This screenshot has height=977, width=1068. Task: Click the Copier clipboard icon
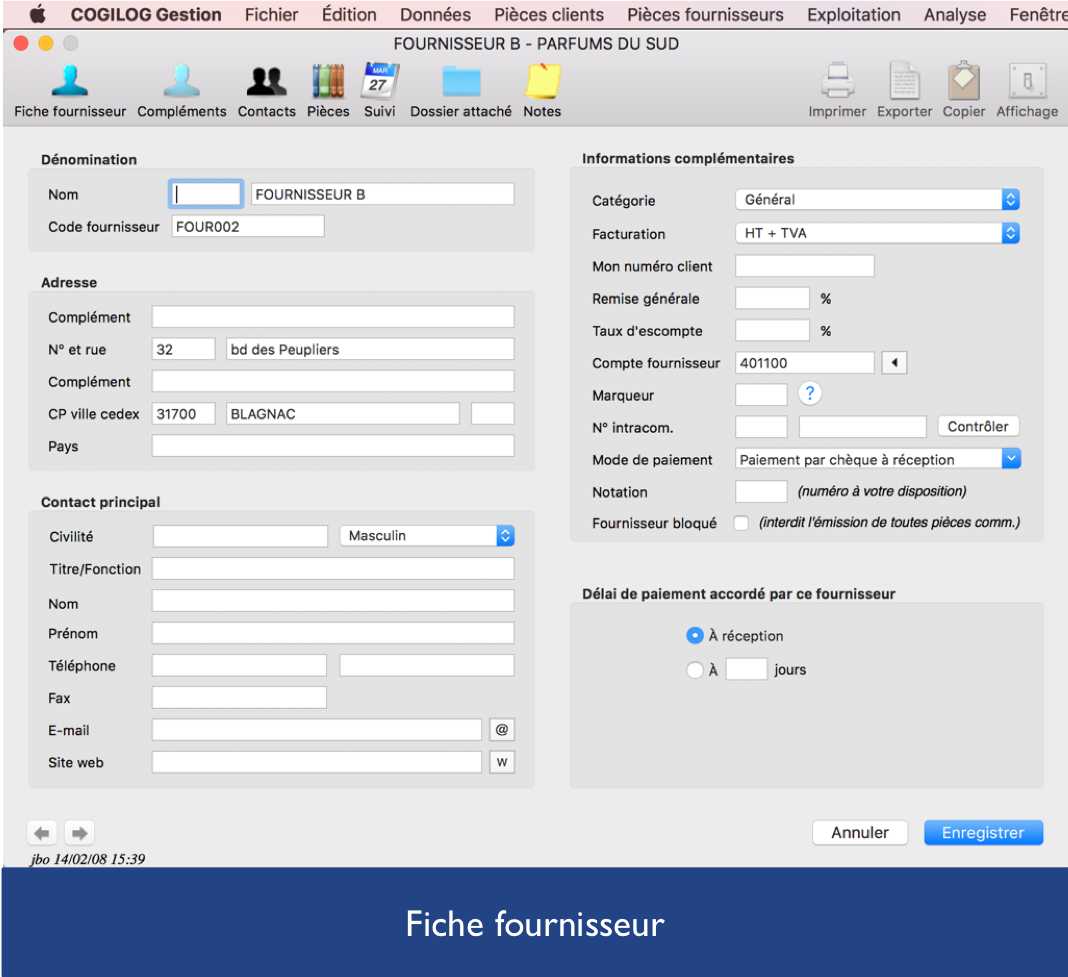(964, 81)
